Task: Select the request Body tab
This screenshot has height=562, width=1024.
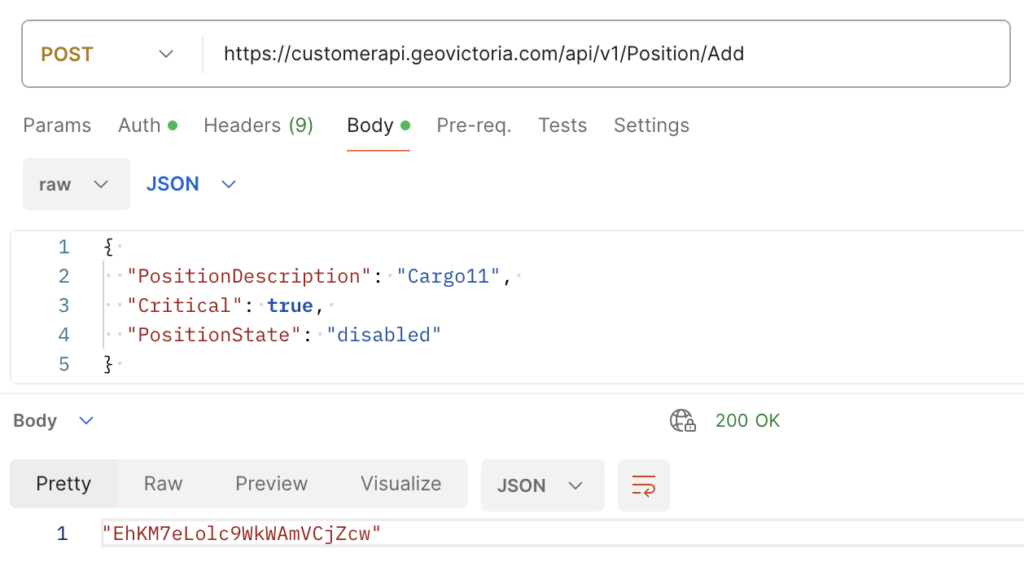Action: click(377, 125)
